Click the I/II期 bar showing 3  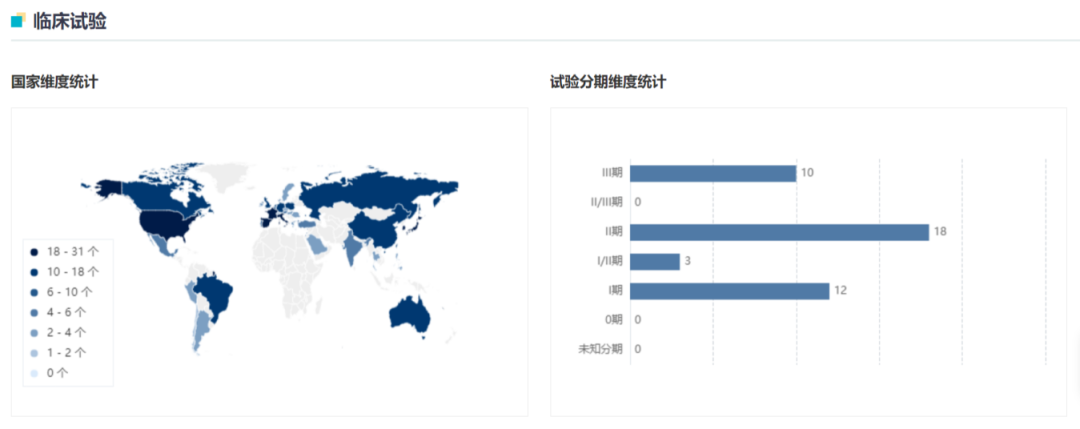655,261
